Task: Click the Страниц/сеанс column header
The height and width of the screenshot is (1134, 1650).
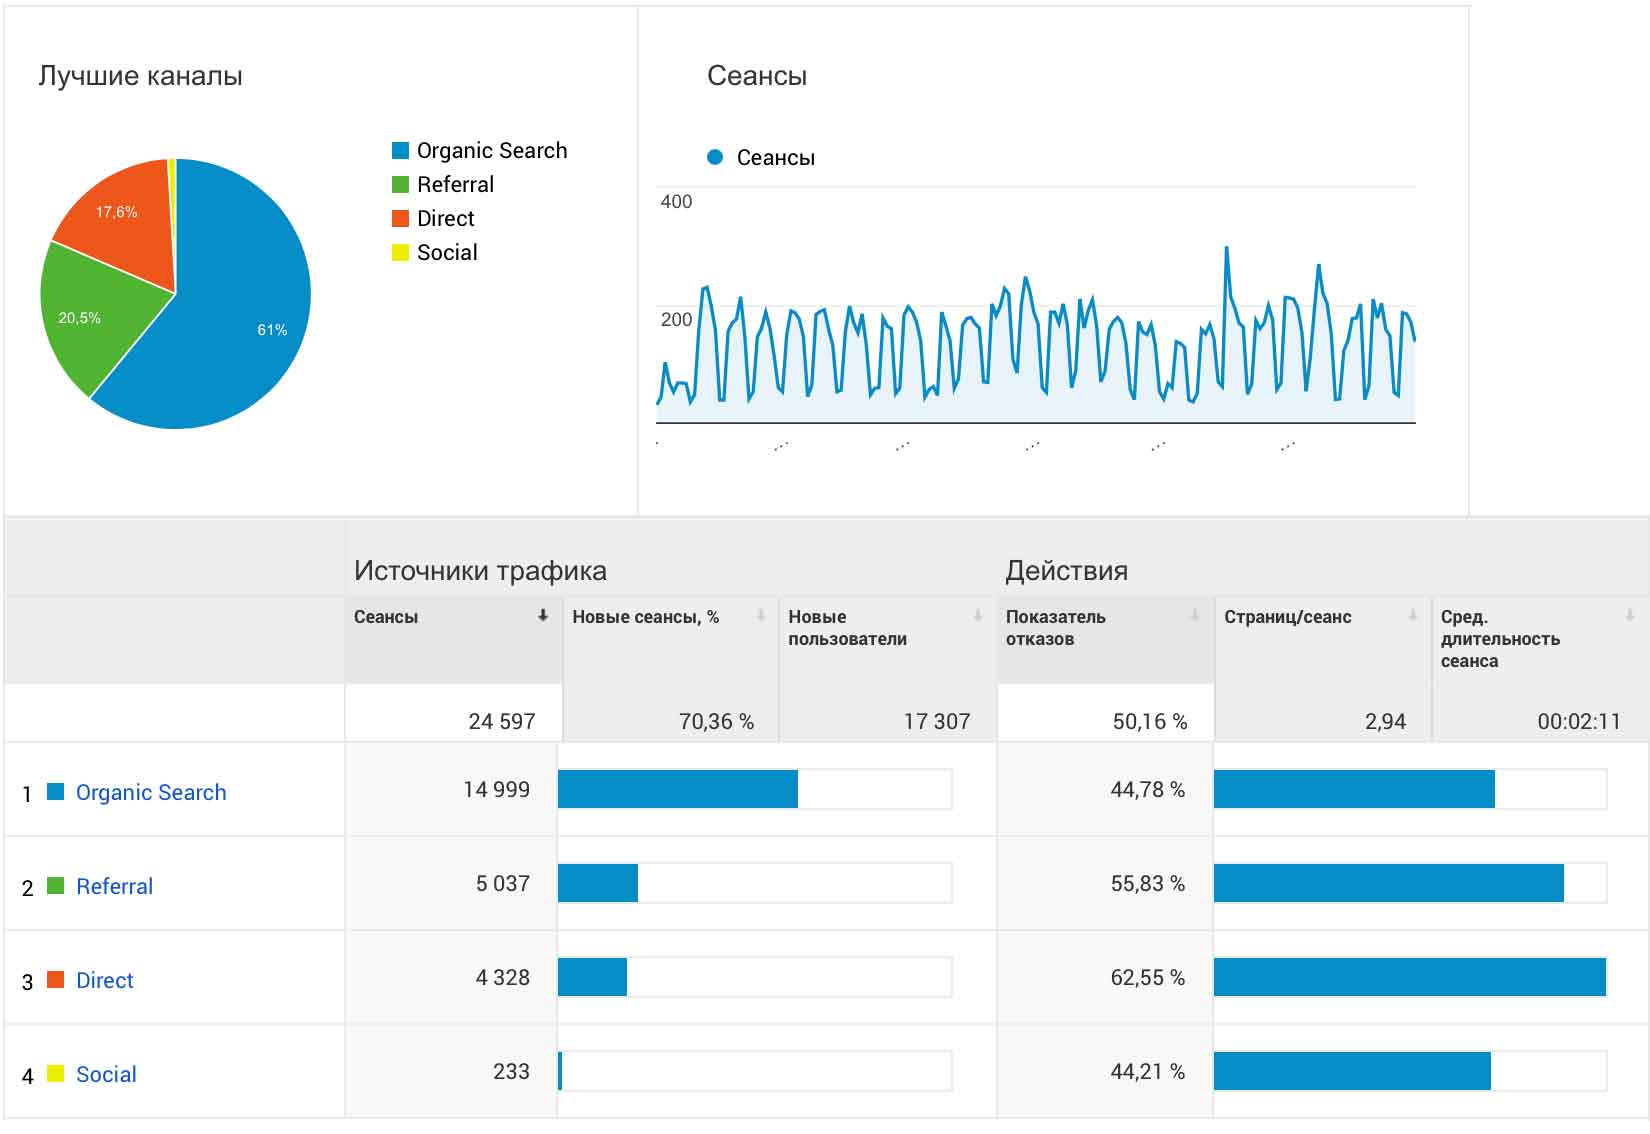Action: (x=1323, y=640)
